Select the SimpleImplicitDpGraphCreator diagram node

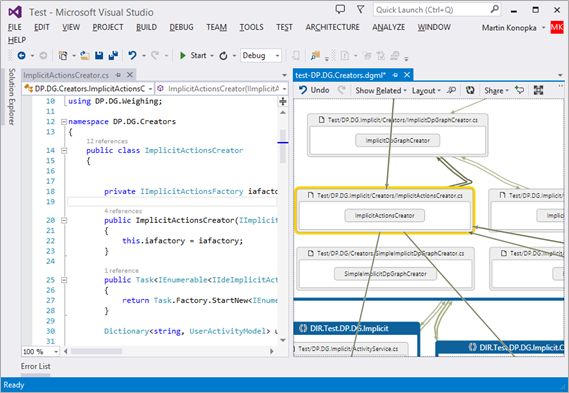pyautogui.click(x=385, y=274)
